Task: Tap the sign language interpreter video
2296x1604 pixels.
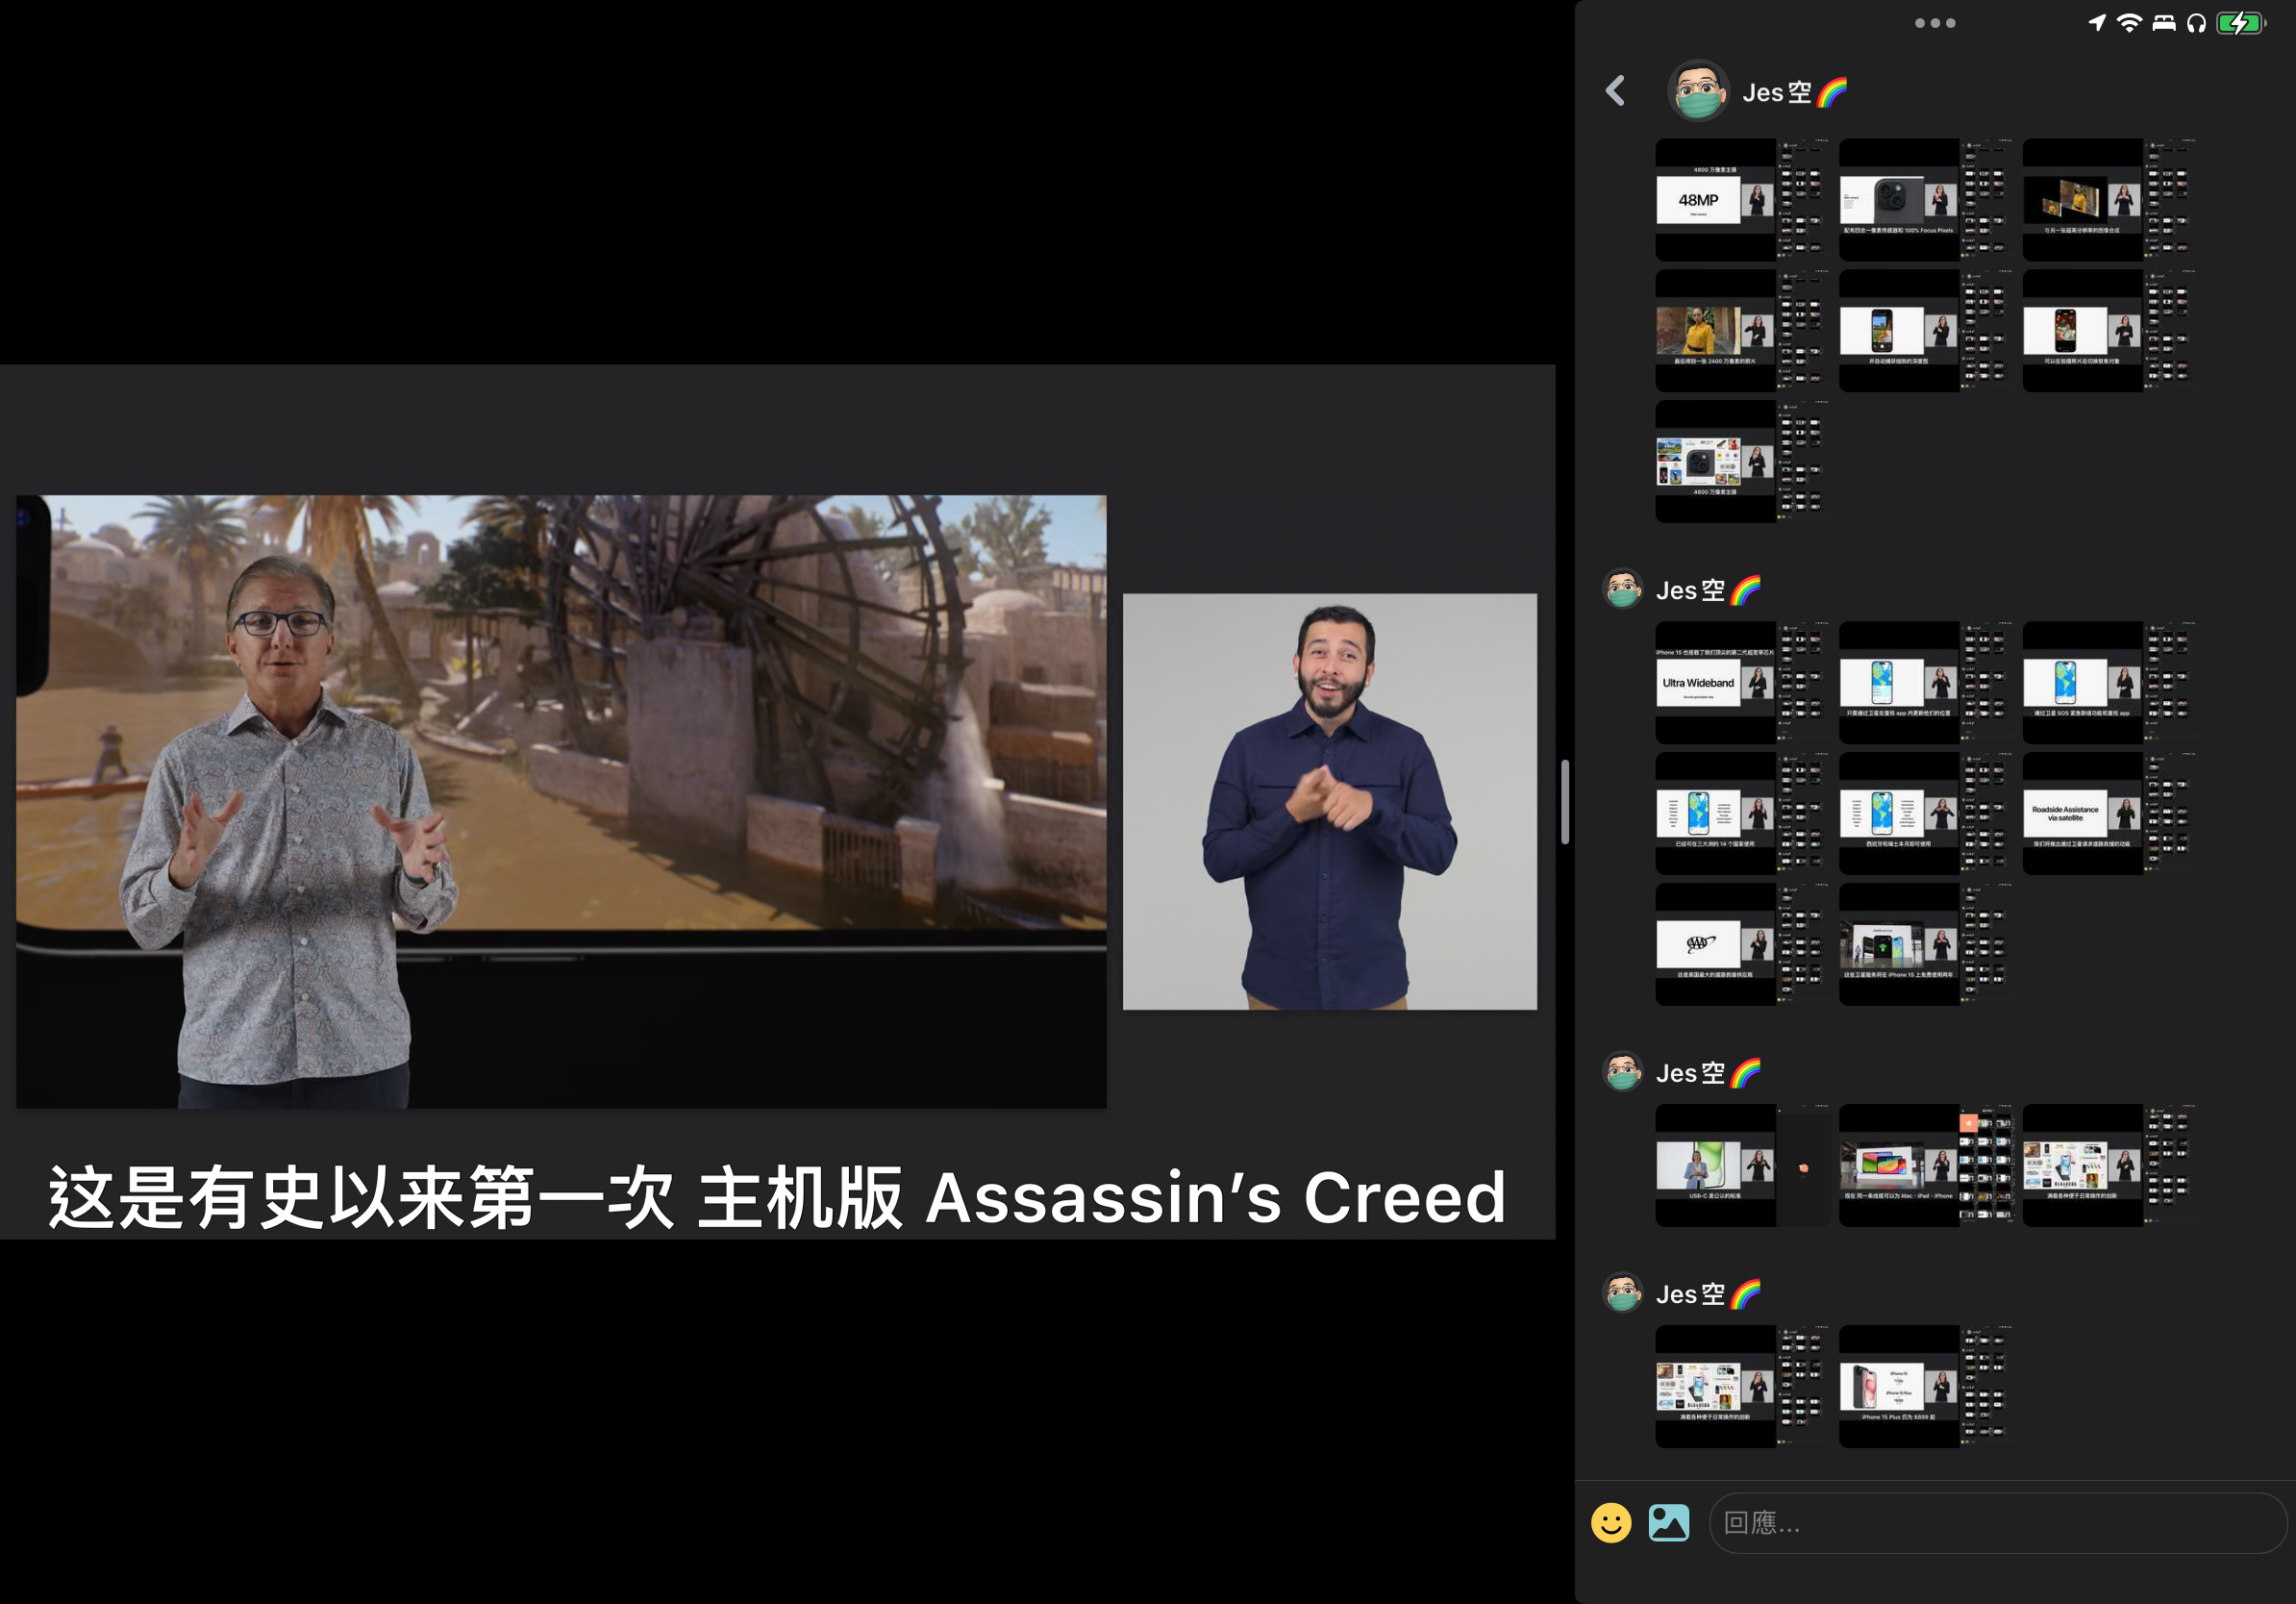Action: click(1330, 802)
